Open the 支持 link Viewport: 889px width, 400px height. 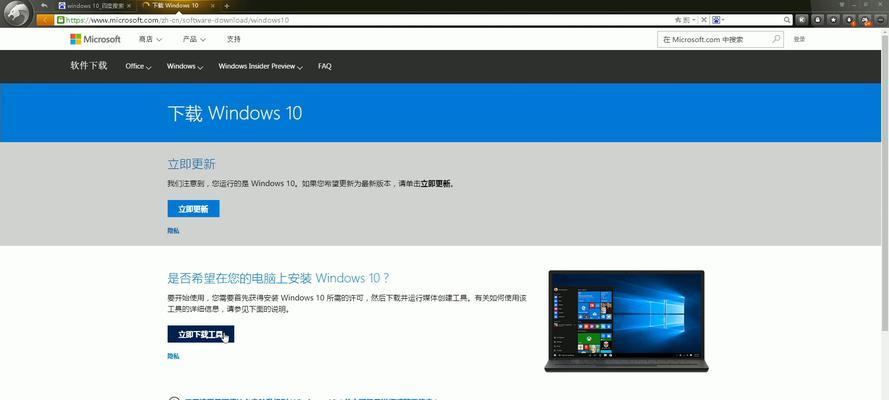point(234,40)
